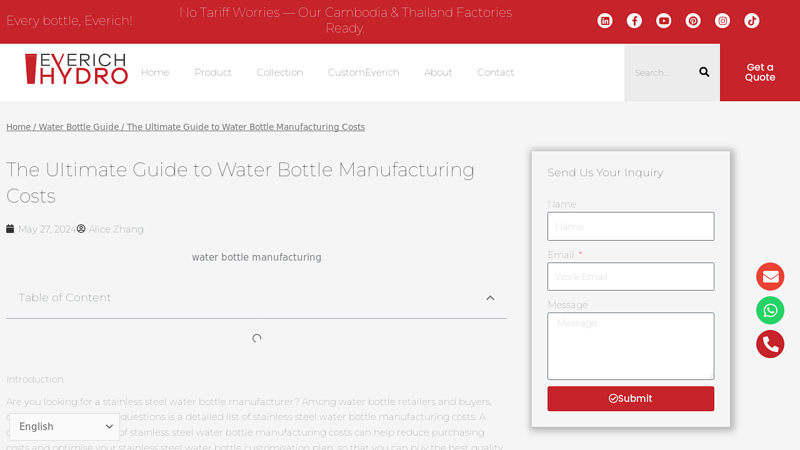The height and width of the screenshot is (450, 800).
Task: Click the article title heading
Action: (x=240, y=183)
